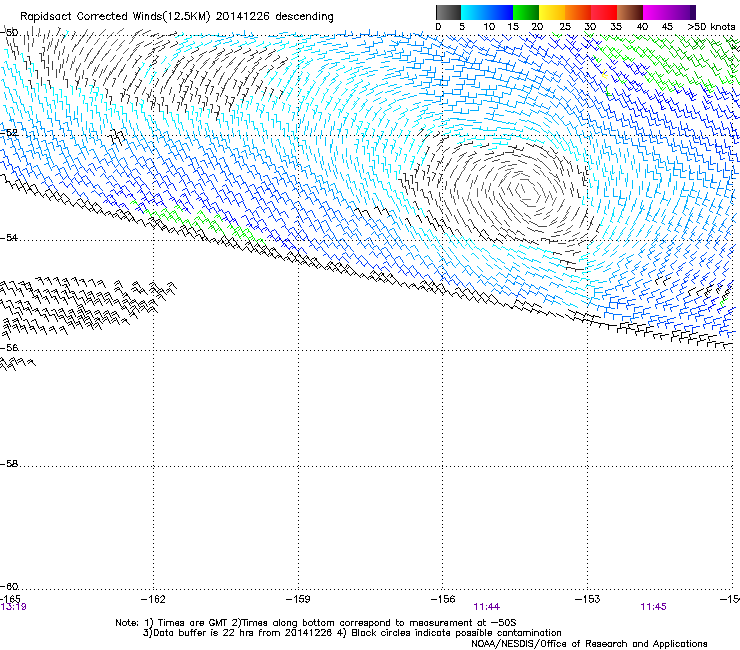The width and height of the screenshot is (740, 650).
Task: Click the '-58' latitude axis label
Action: [x=9, y=464]
